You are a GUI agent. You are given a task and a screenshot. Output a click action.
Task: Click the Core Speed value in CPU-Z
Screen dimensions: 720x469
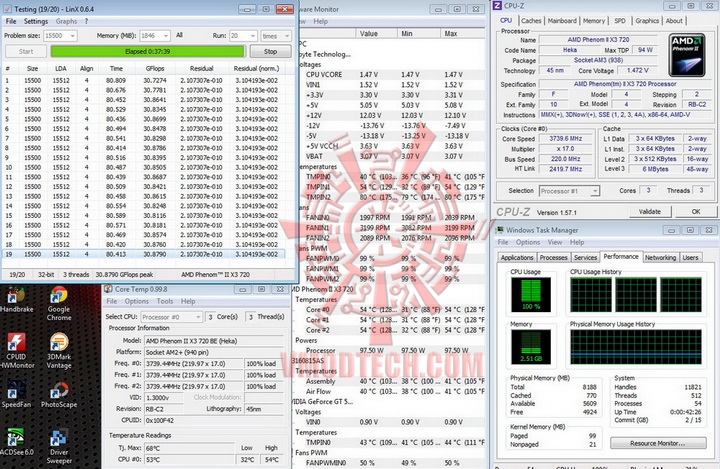566,138
